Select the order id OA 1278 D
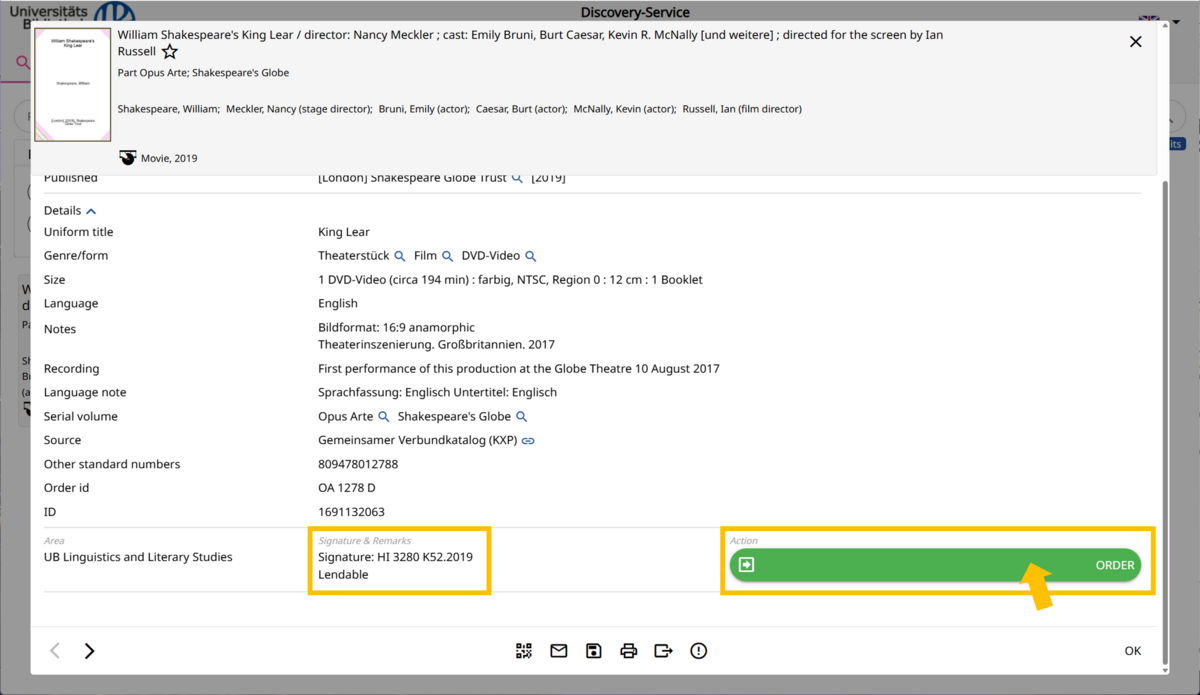 coord(347,488)
